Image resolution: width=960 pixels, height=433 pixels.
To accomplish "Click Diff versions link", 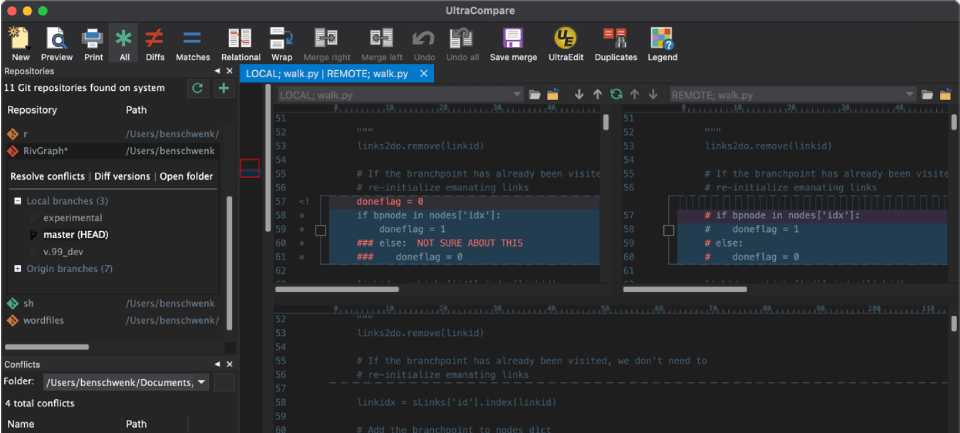I will click(122, 176).
